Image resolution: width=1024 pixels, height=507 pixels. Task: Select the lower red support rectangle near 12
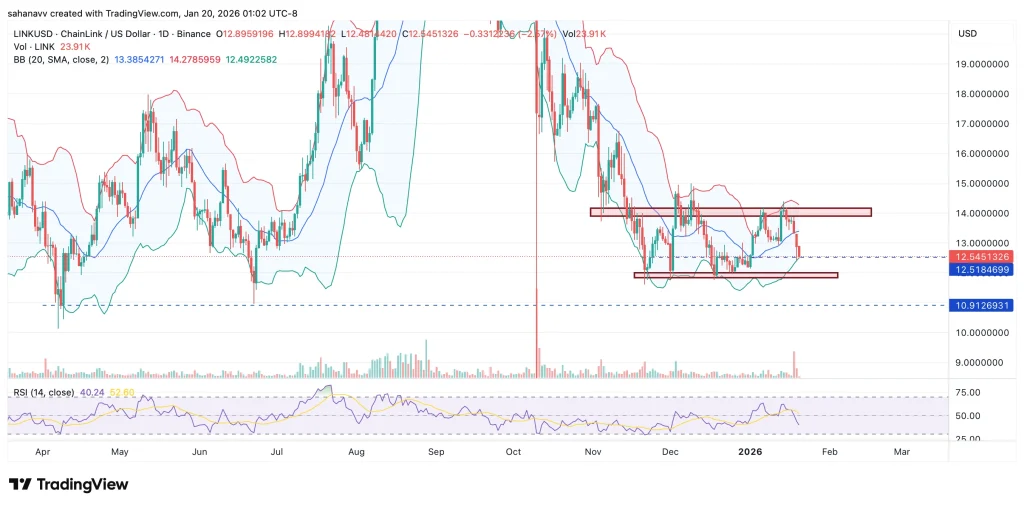(x=735, y=275)
